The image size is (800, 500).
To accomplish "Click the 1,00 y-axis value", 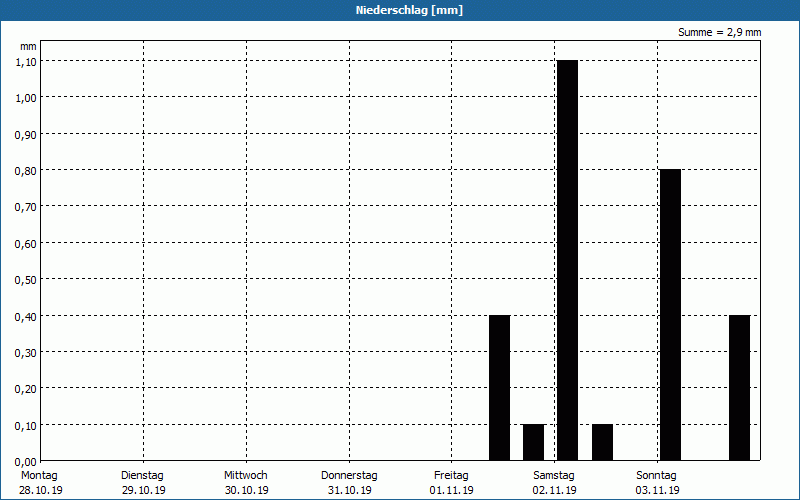I will click(26, 98).
